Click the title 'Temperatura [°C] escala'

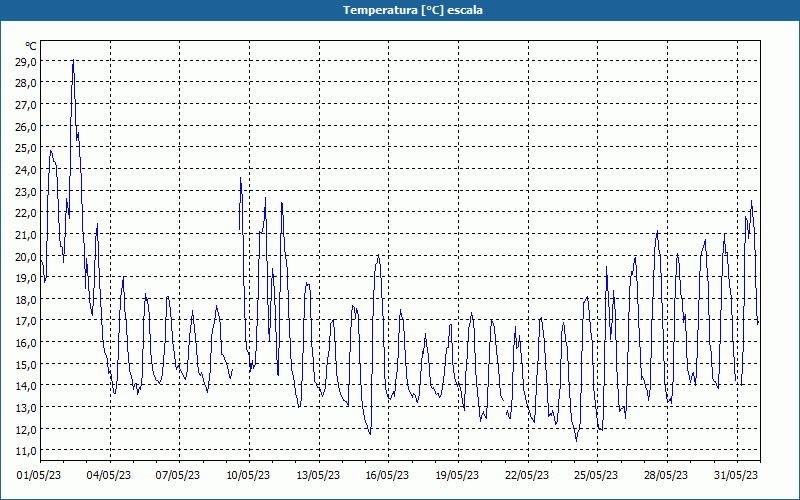pyautogui.click(x=413, y=10)
